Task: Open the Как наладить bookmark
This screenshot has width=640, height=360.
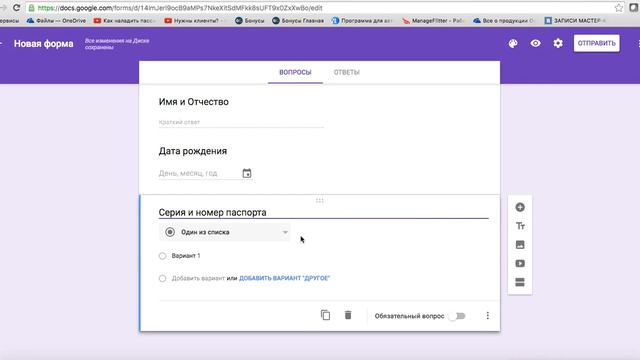Action: [x=124, y=20]
